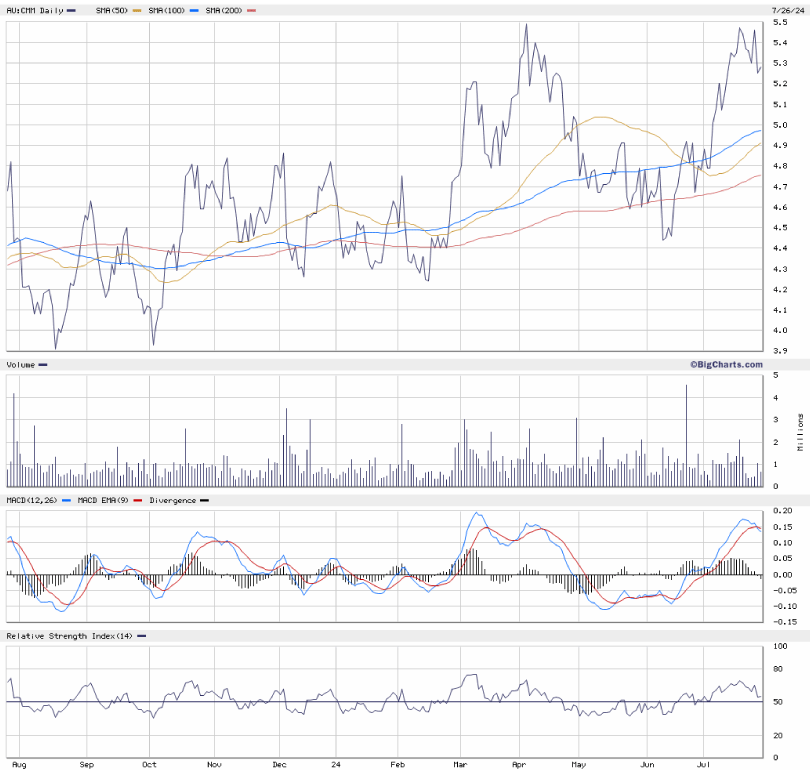Click the 24 year marker on the time axis
This screenshot has width=810, height=770.
[x=335, y=763]
